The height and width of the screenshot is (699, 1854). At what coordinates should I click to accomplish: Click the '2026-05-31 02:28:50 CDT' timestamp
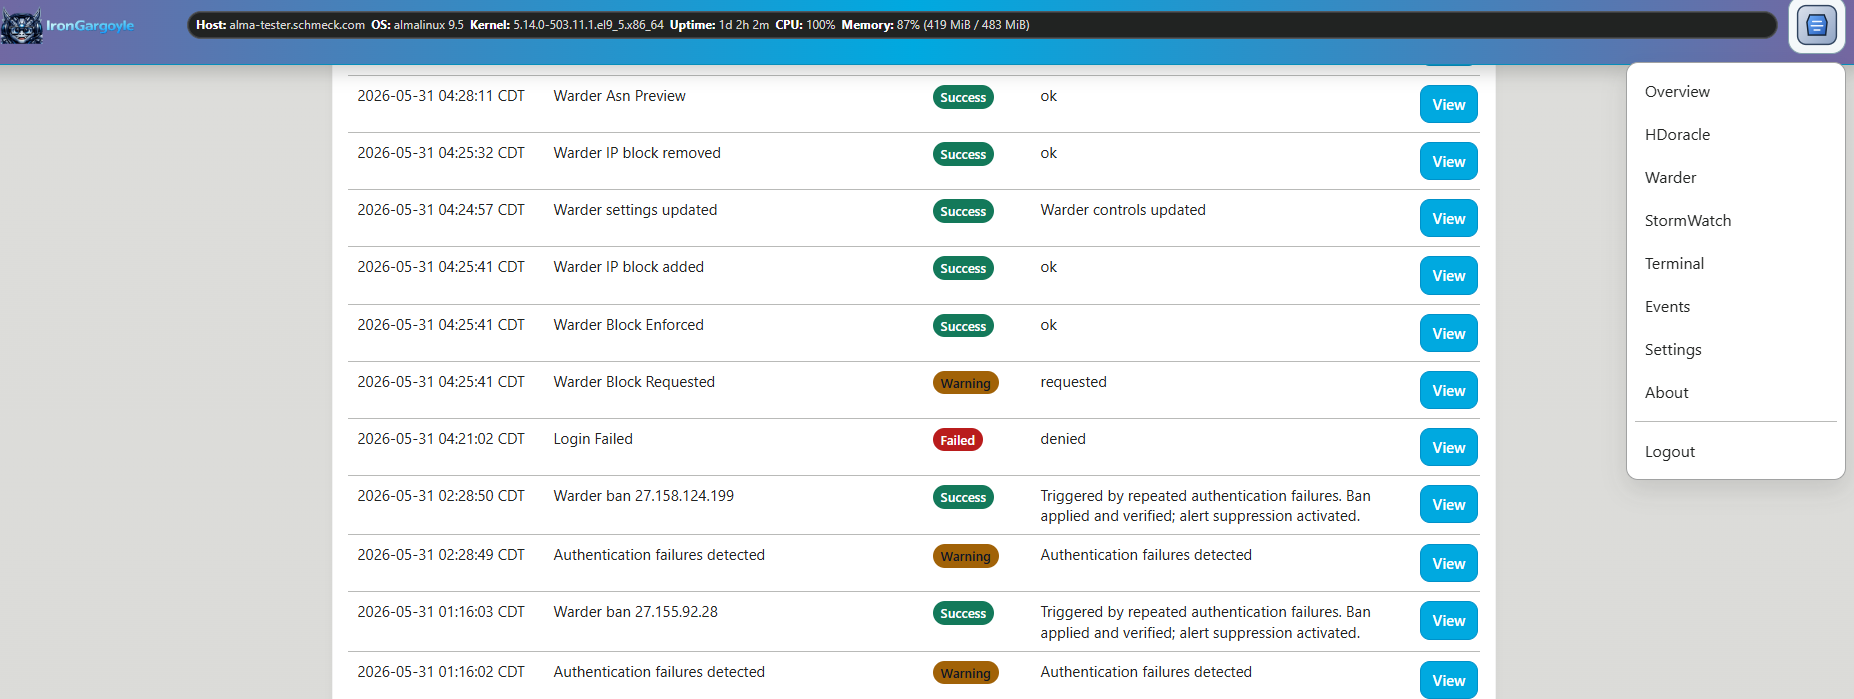click(441, 496)
